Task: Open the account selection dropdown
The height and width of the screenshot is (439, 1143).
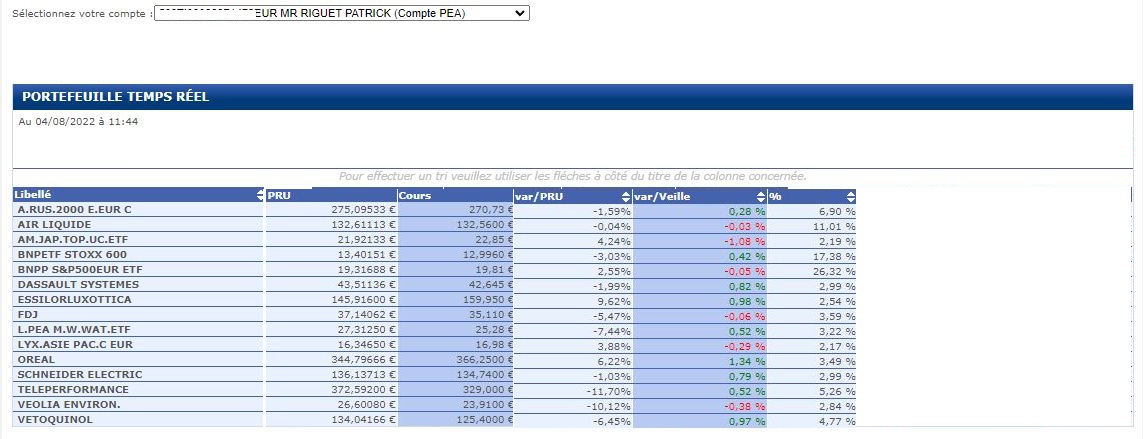Action: [342, 13]
